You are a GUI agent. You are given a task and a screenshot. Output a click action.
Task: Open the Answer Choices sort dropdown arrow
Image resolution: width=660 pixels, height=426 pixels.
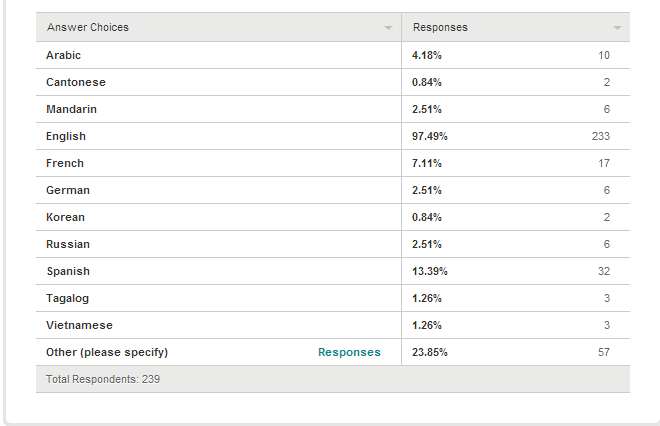click(388, 28)
